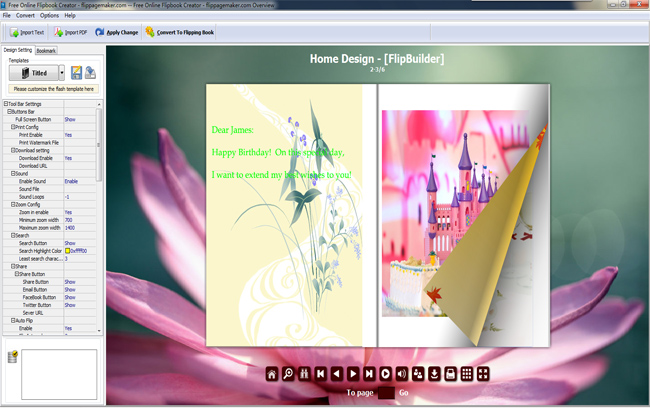The width and height of the screenshot is (650, 408).
Task: Toggle flipbook sound with the speaker icon
Action: point(401,374)
